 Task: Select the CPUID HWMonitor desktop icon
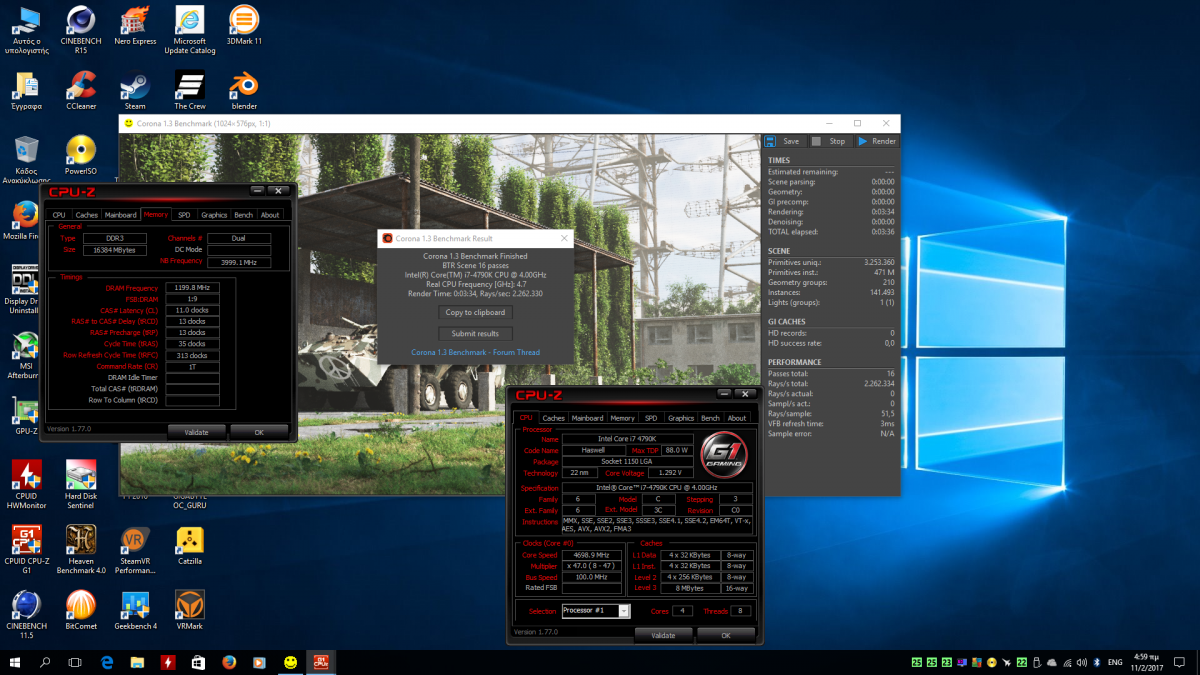(x=26, y=485)
